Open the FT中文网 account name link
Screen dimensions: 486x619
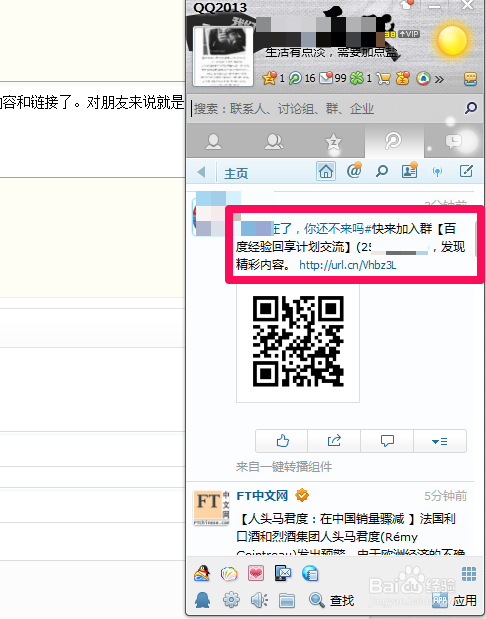[262, 495]
